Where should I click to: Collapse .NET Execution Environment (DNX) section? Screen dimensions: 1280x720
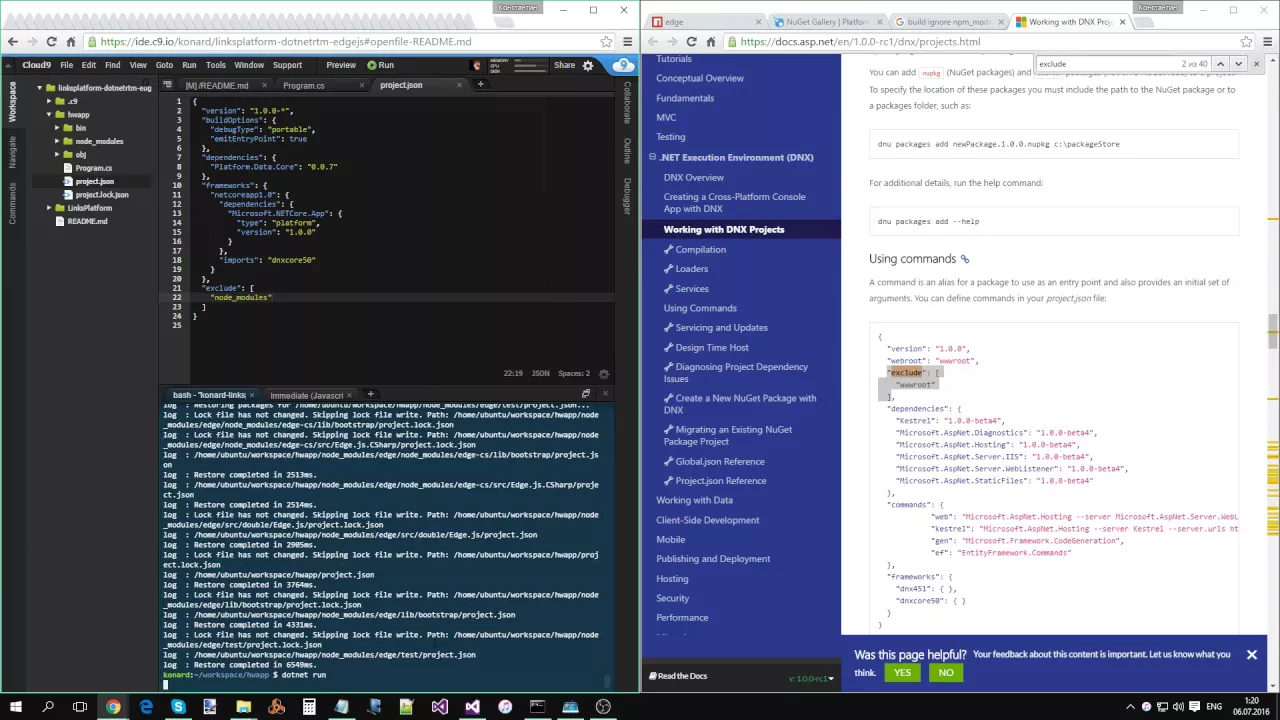[652, 157]
